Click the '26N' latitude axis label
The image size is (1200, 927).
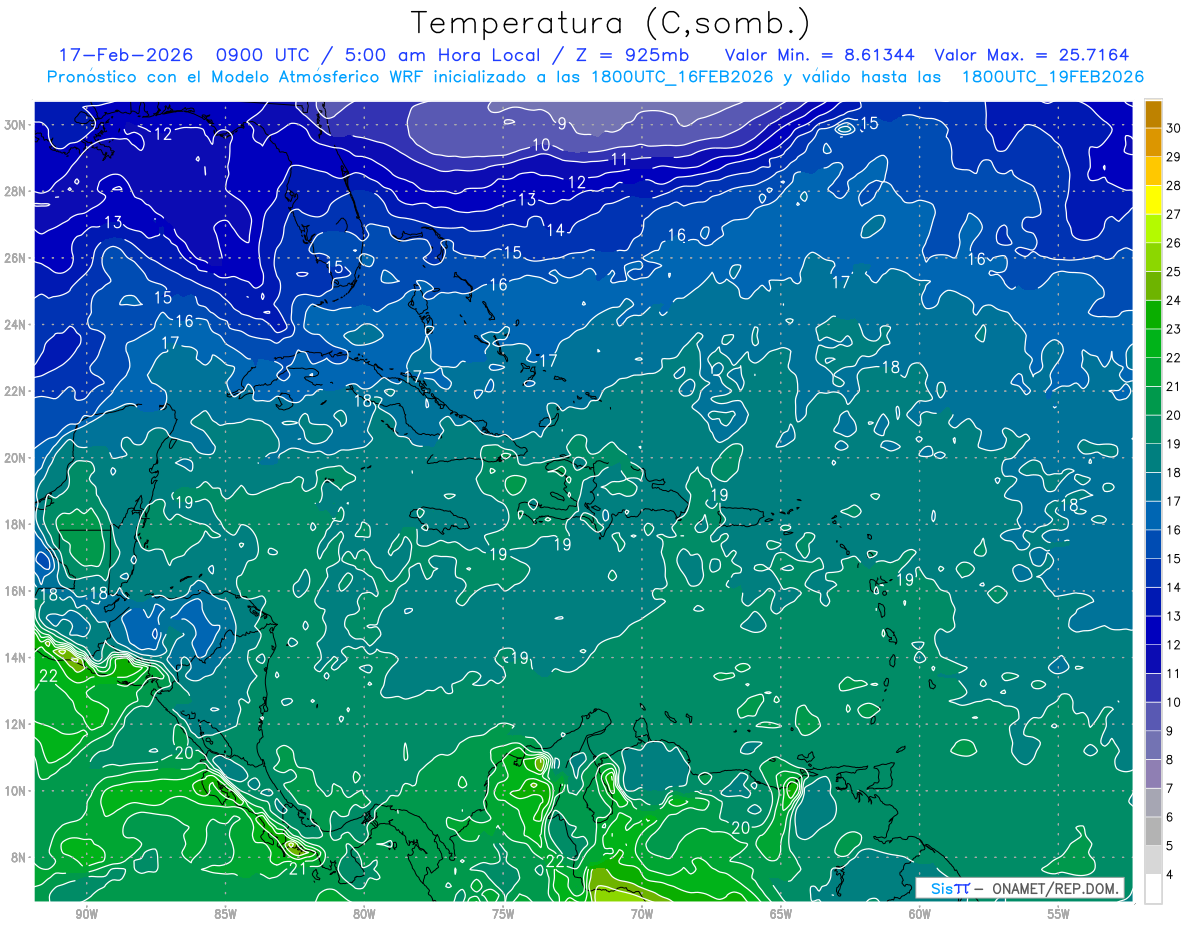point(15,258)
